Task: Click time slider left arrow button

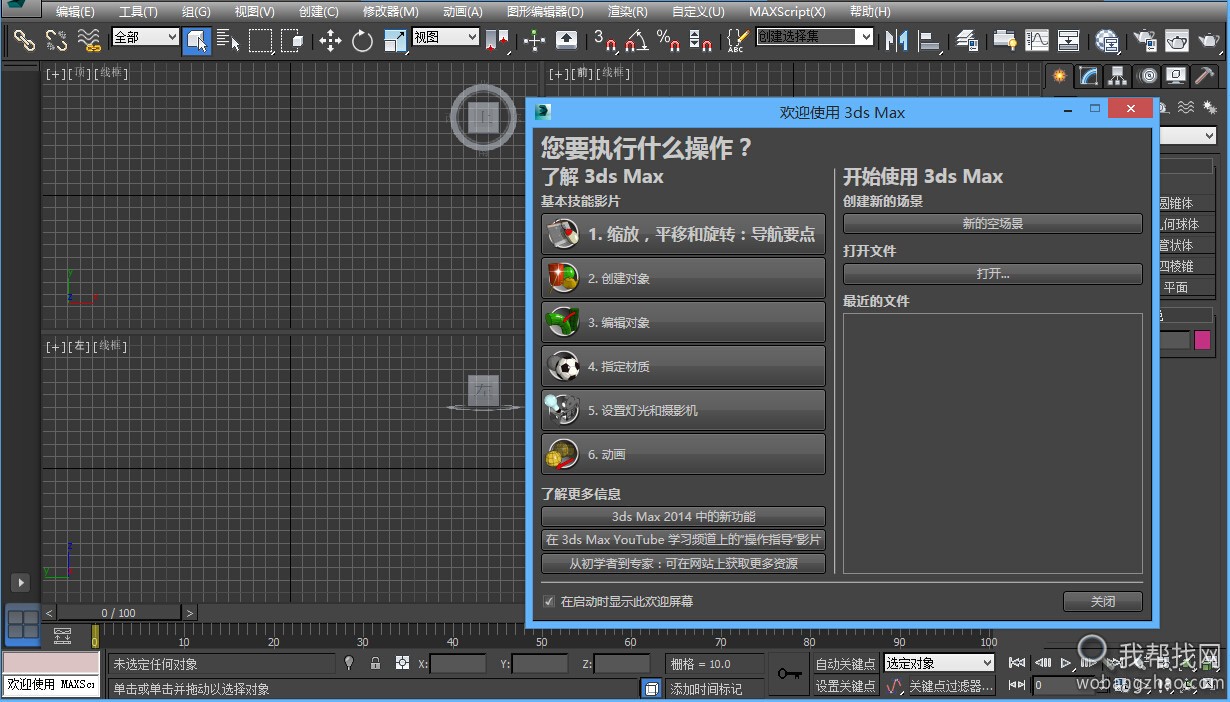Action: tap(49, 612)
